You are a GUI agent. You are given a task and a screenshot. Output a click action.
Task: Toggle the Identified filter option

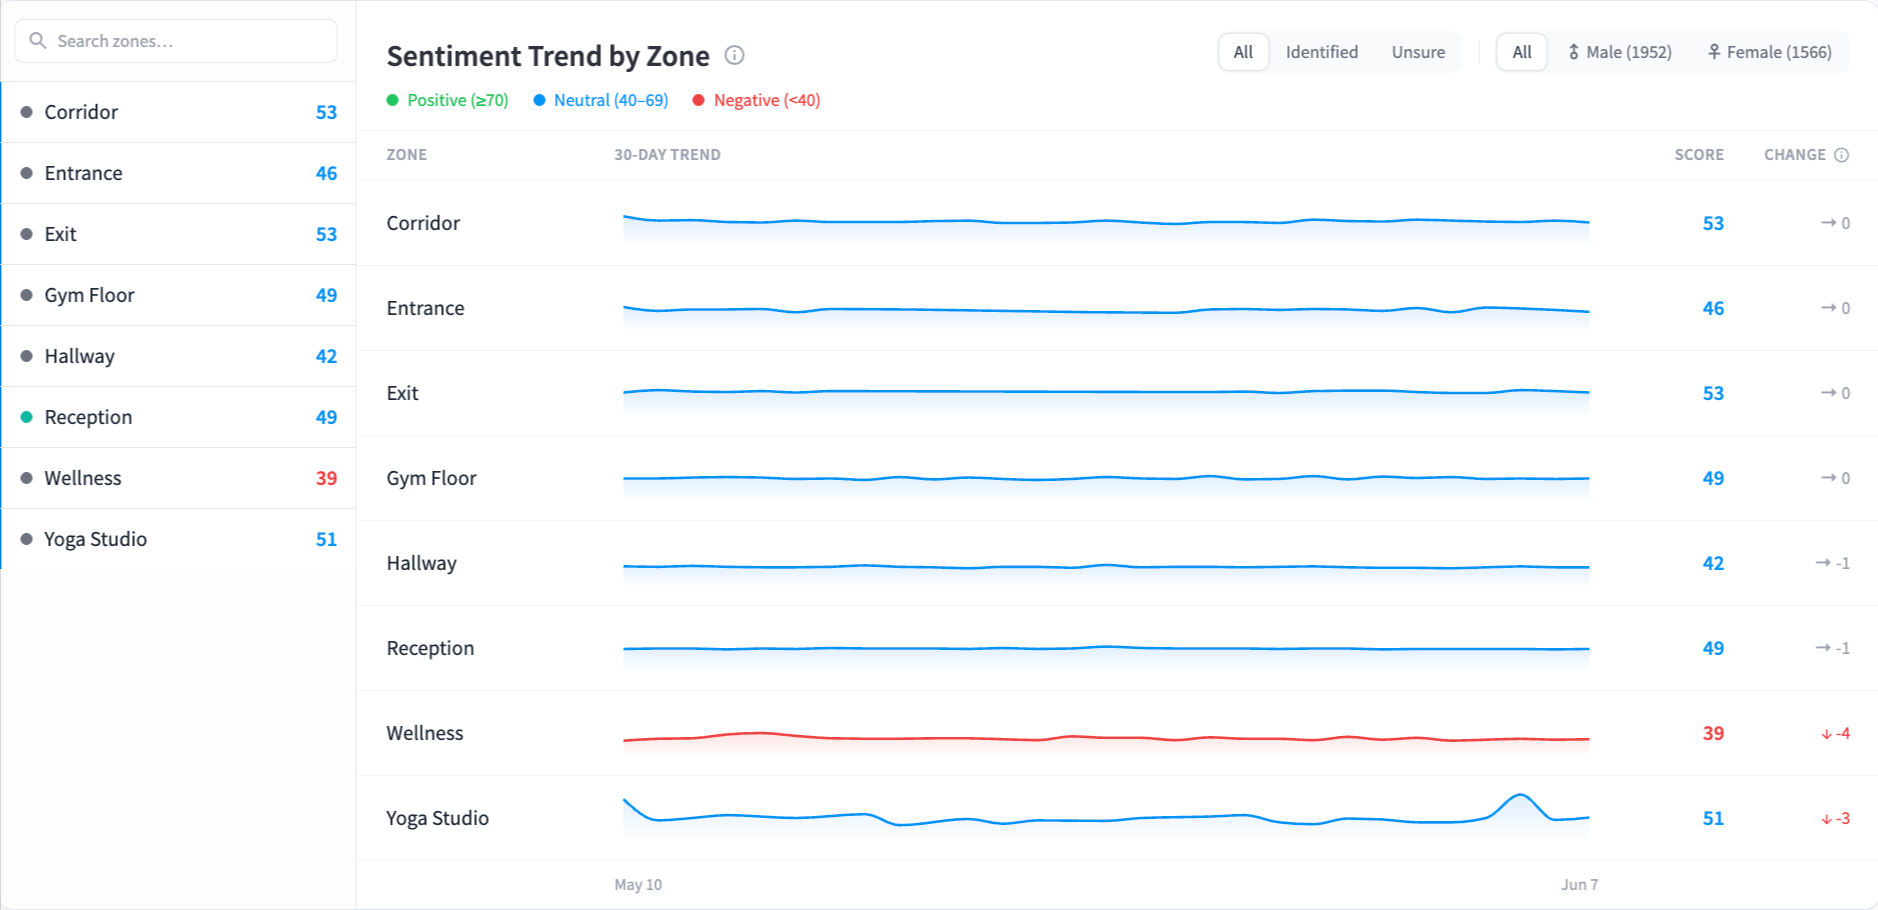[x=1321, y=52]
